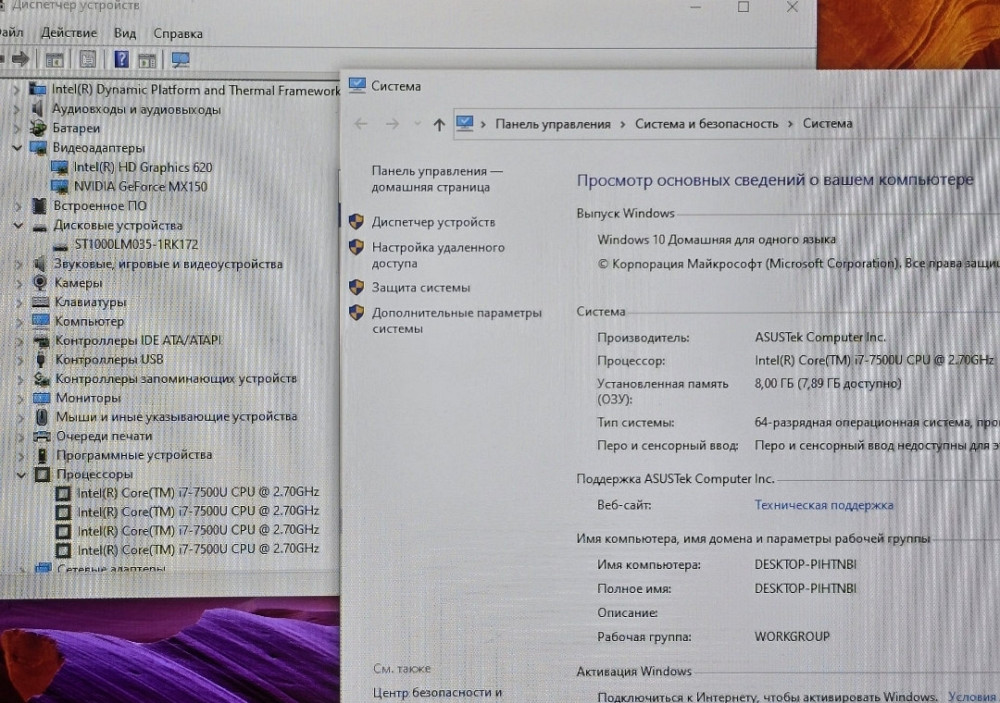Select Контроллеры IDE ATA/ATAPI category
The width and height of the screenshot is (1000, 703).
(x=138, y=340)
